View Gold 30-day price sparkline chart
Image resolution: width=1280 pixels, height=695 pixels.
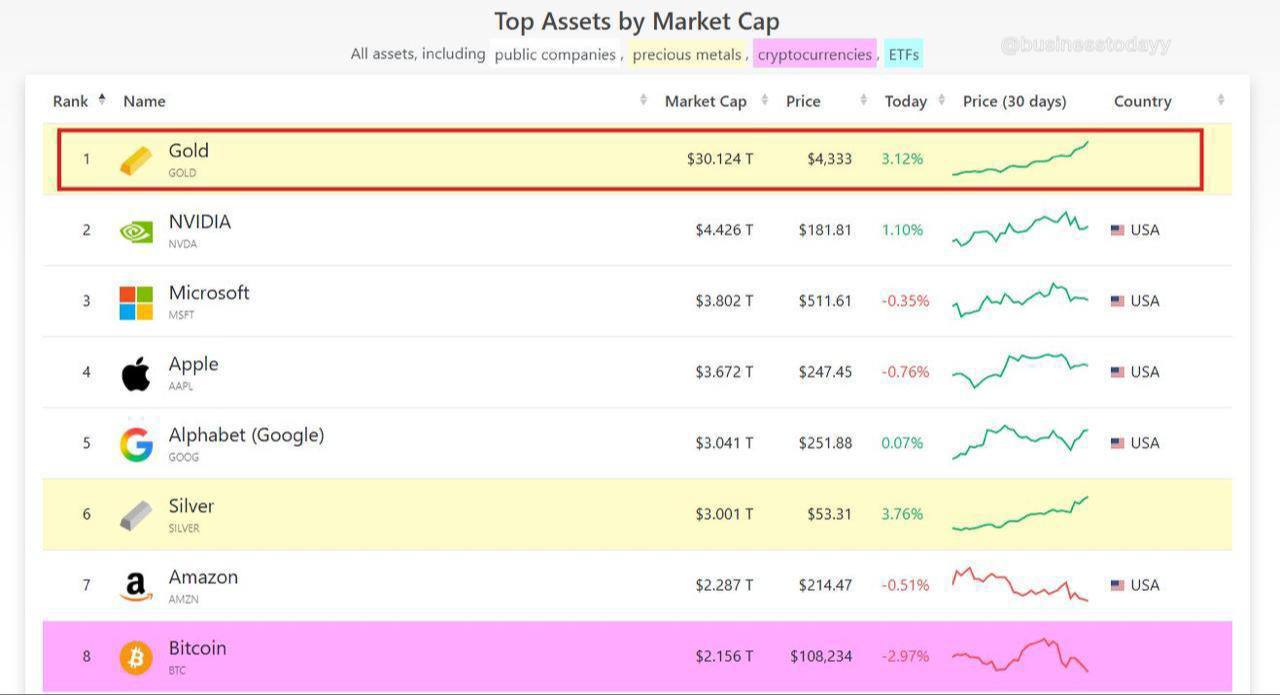point(1020,160)
